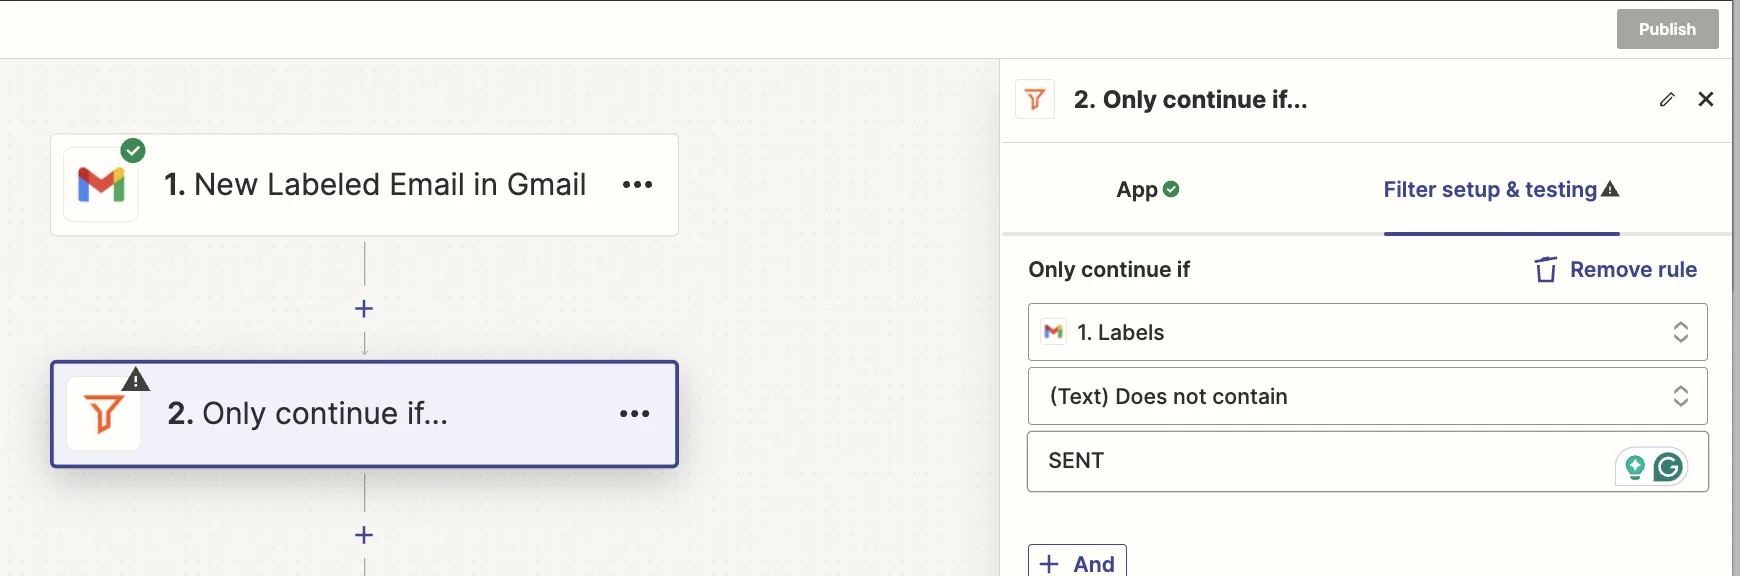Switch to Filter setup & testing tab
This screenshot has width=1740, height=576.
coord(1501,190)
